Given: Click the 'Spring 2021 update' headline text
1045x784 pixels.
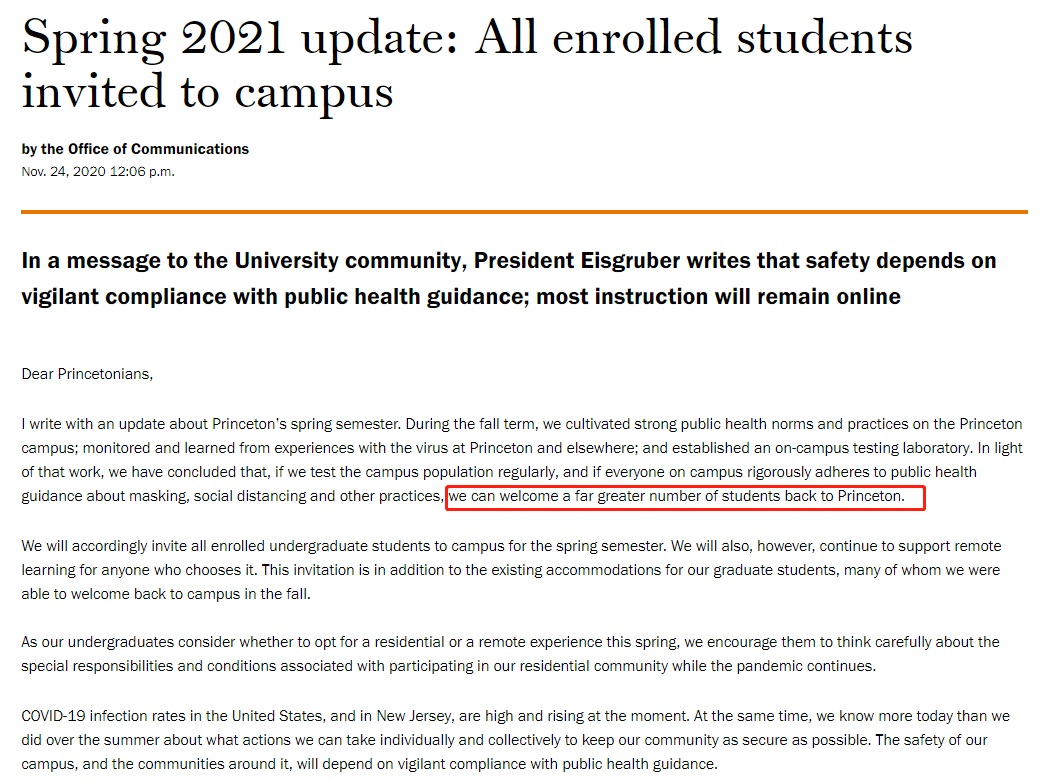Looking at the screenshot, I should [x=240, y=40].
